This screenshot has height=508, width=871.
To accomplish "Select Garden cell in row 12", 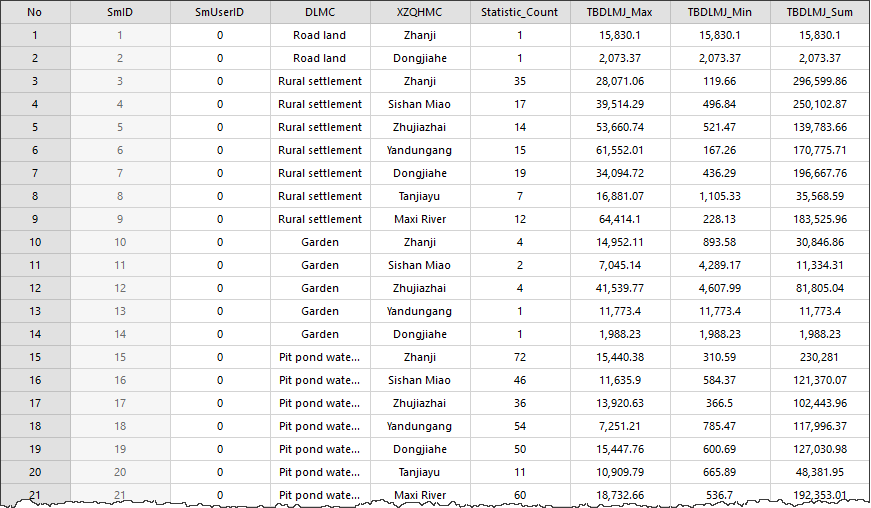I will point(320,288).
